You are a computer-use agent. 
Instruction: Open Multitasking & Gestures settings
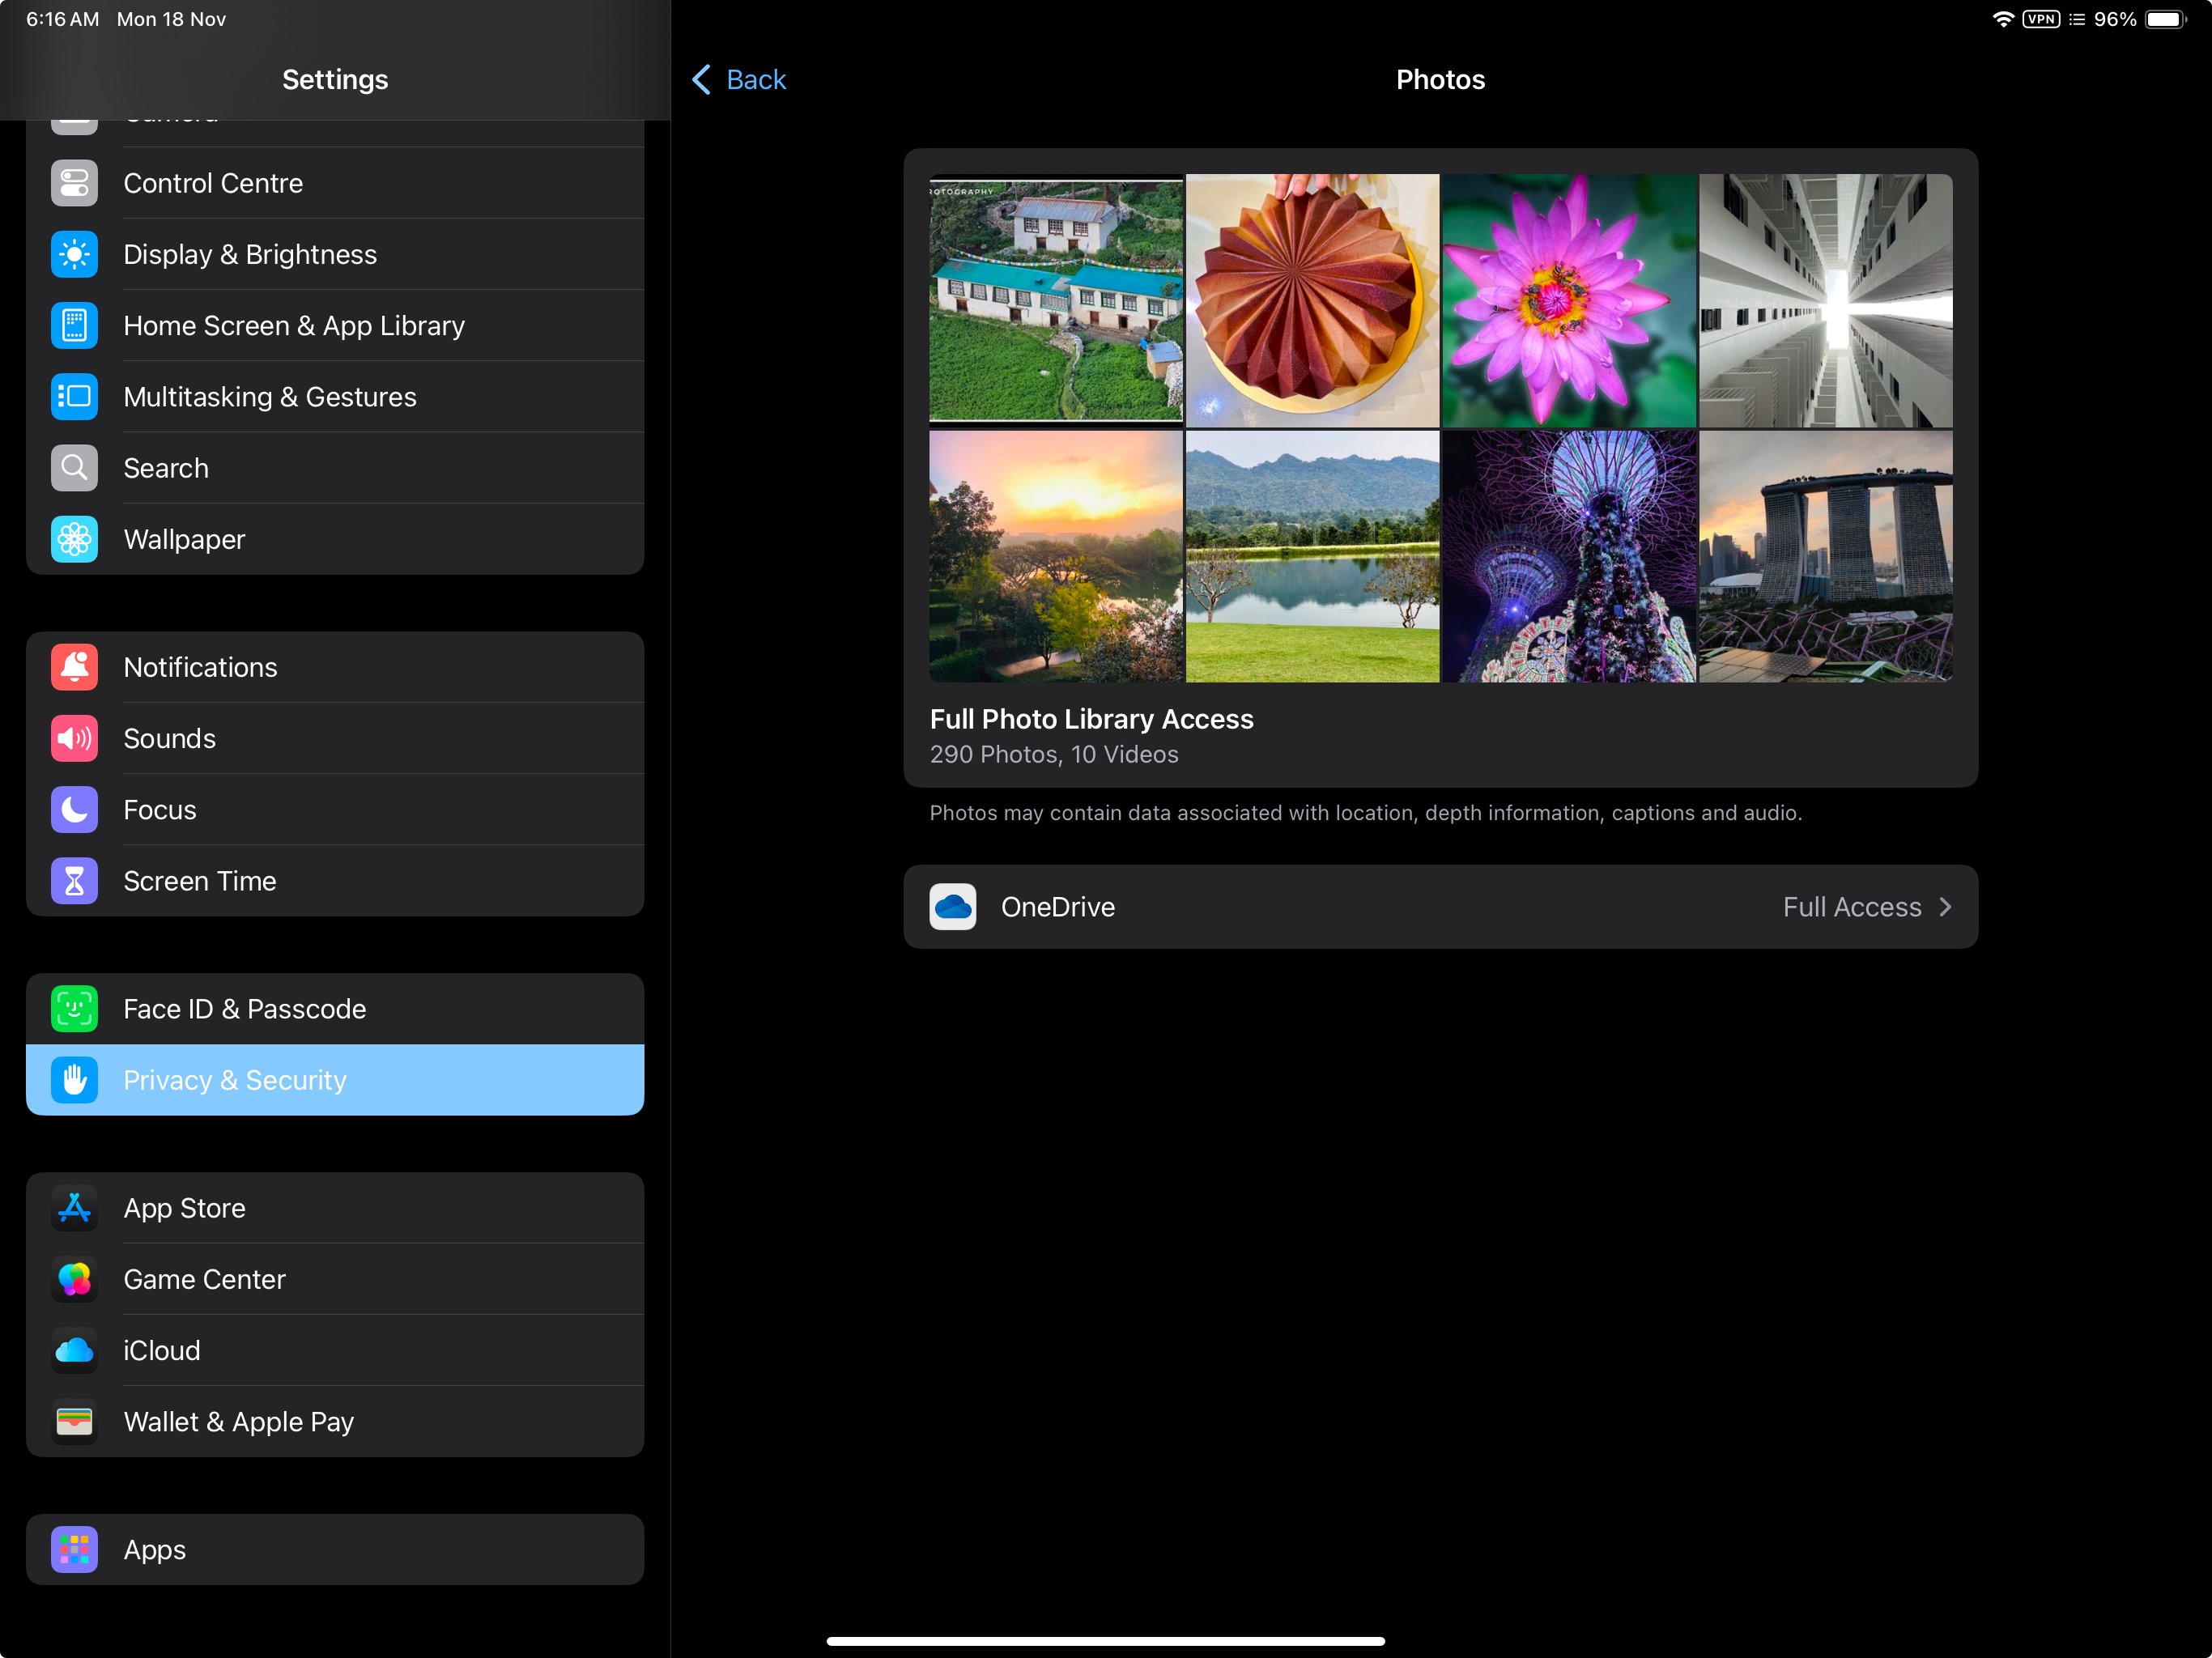coord(335,396)
